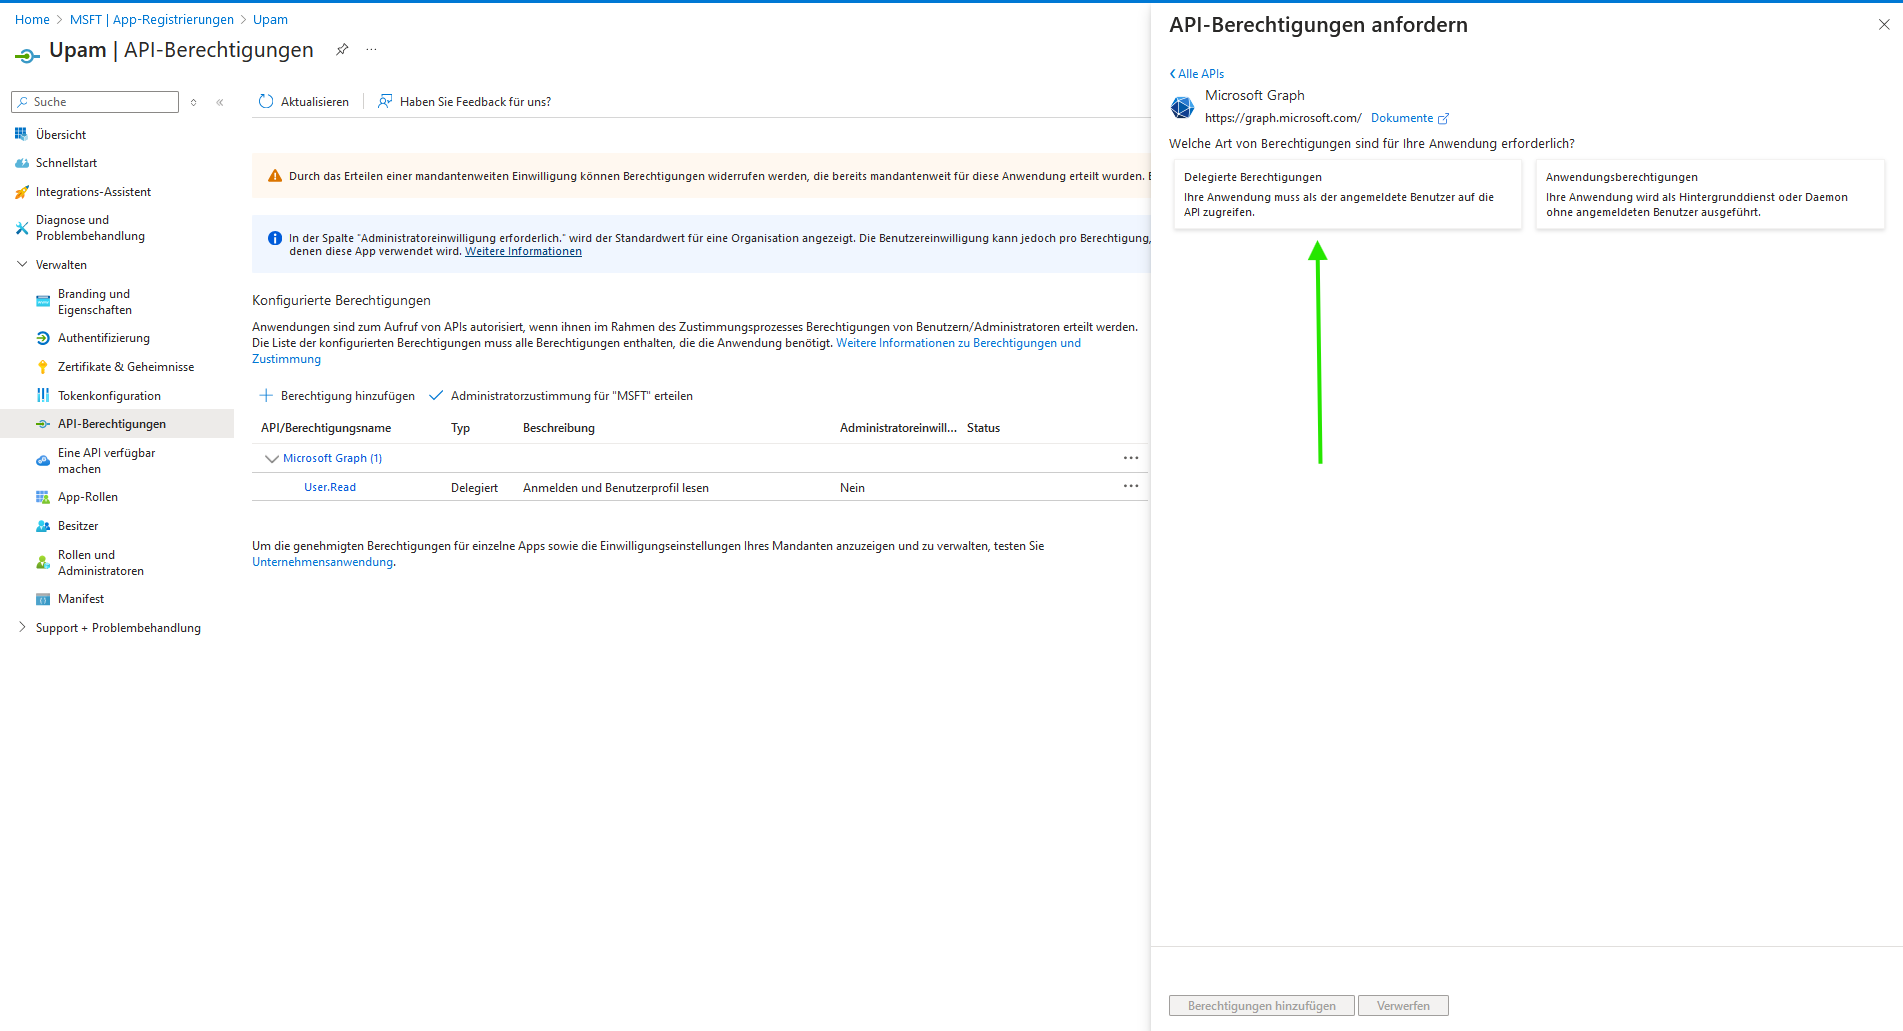
Task: Click the Aktualisieren refresh icon
Action: tap(266, 101)
